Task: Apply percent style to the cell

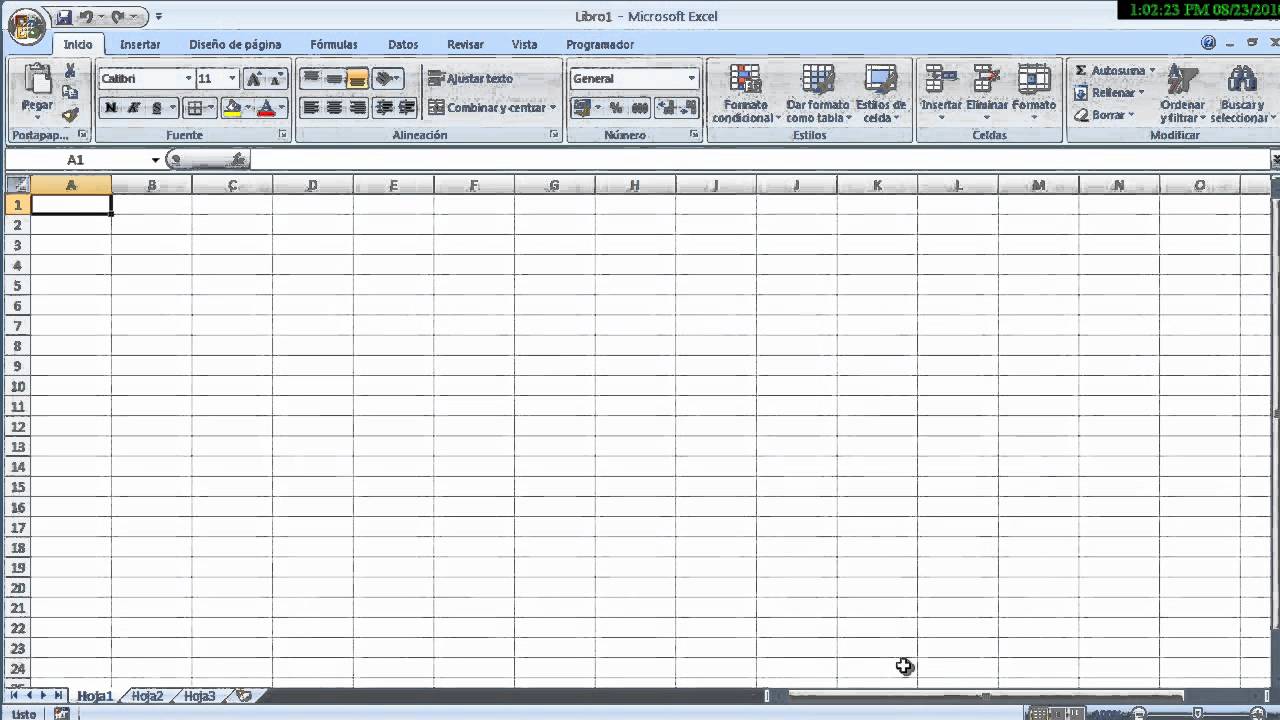Action: pyautogui.click(x=616, y=108)
